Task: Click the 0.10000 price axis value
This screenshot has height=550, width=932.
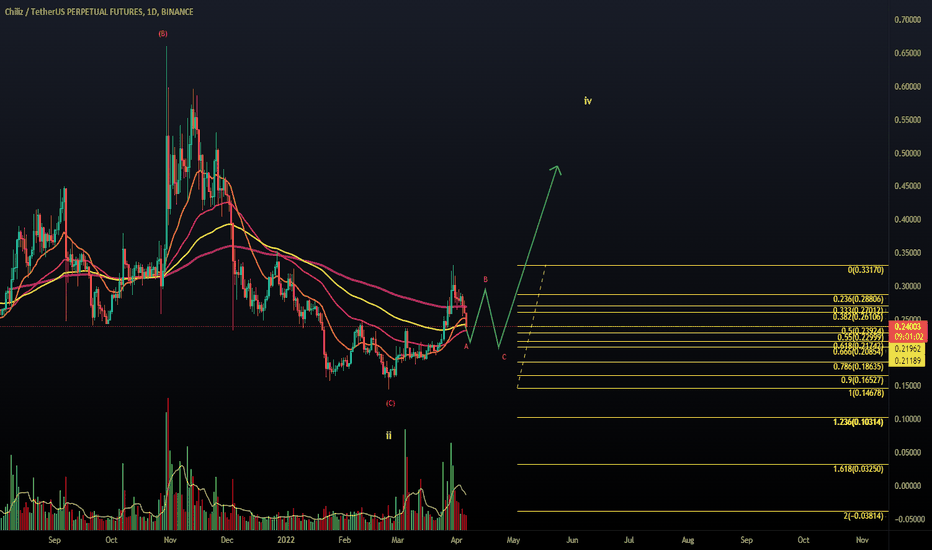Action: coord(908,419)
